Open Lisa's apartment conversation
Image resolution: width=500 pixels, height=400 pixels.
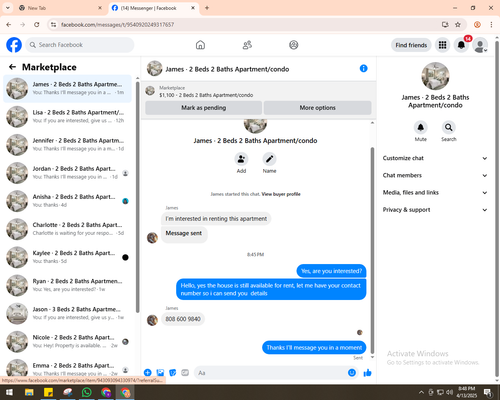tap(67, 116)
